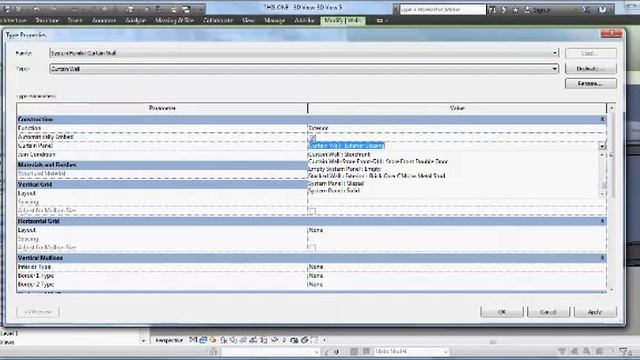Collapse the Horizontal Grid group

602,221
